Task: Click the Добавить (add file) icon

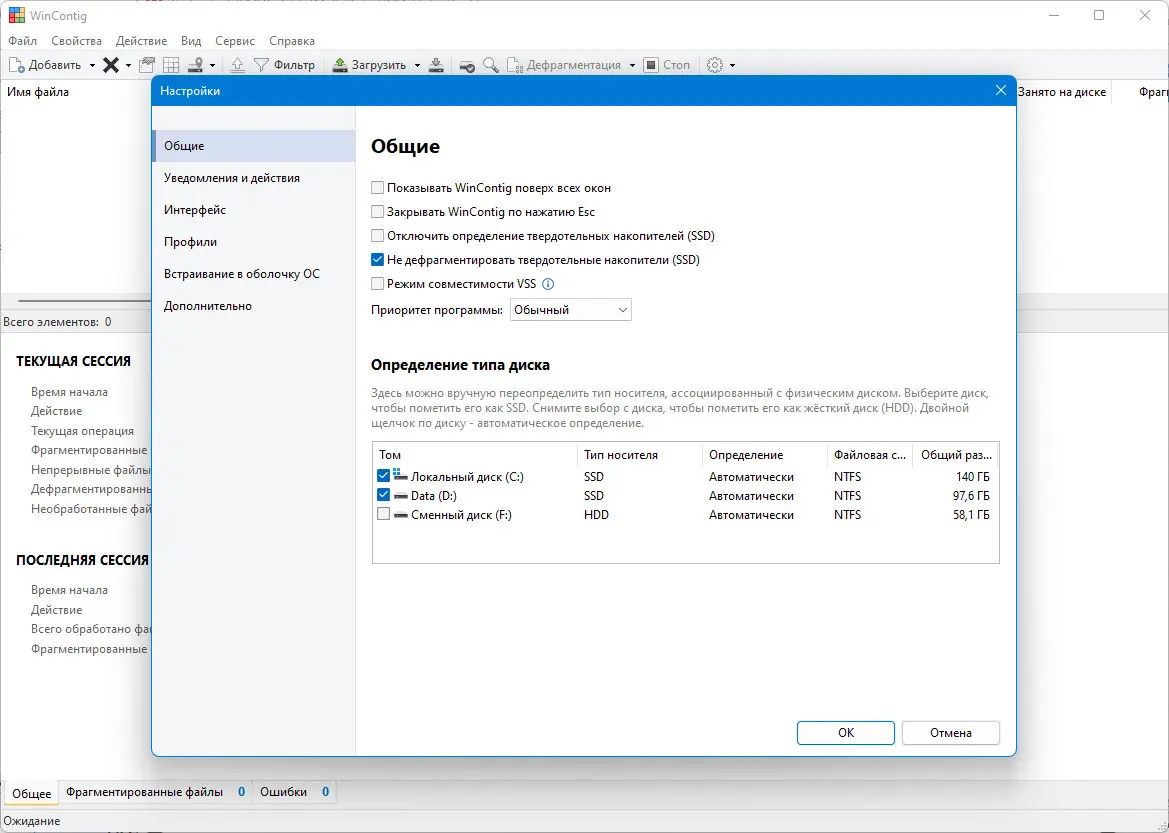Action: (16, 65)
